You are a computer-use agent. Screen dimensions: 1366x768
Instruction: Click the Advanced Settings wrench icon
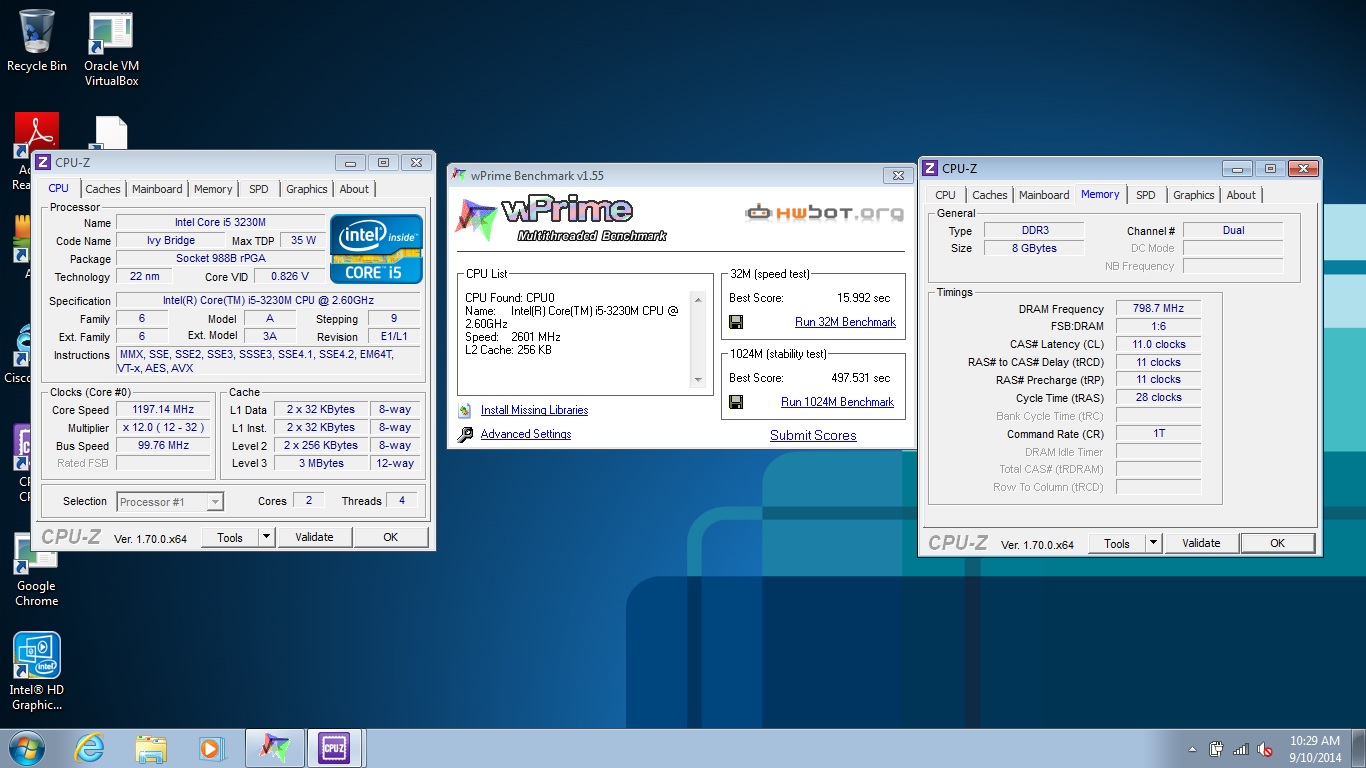point(464,435)
